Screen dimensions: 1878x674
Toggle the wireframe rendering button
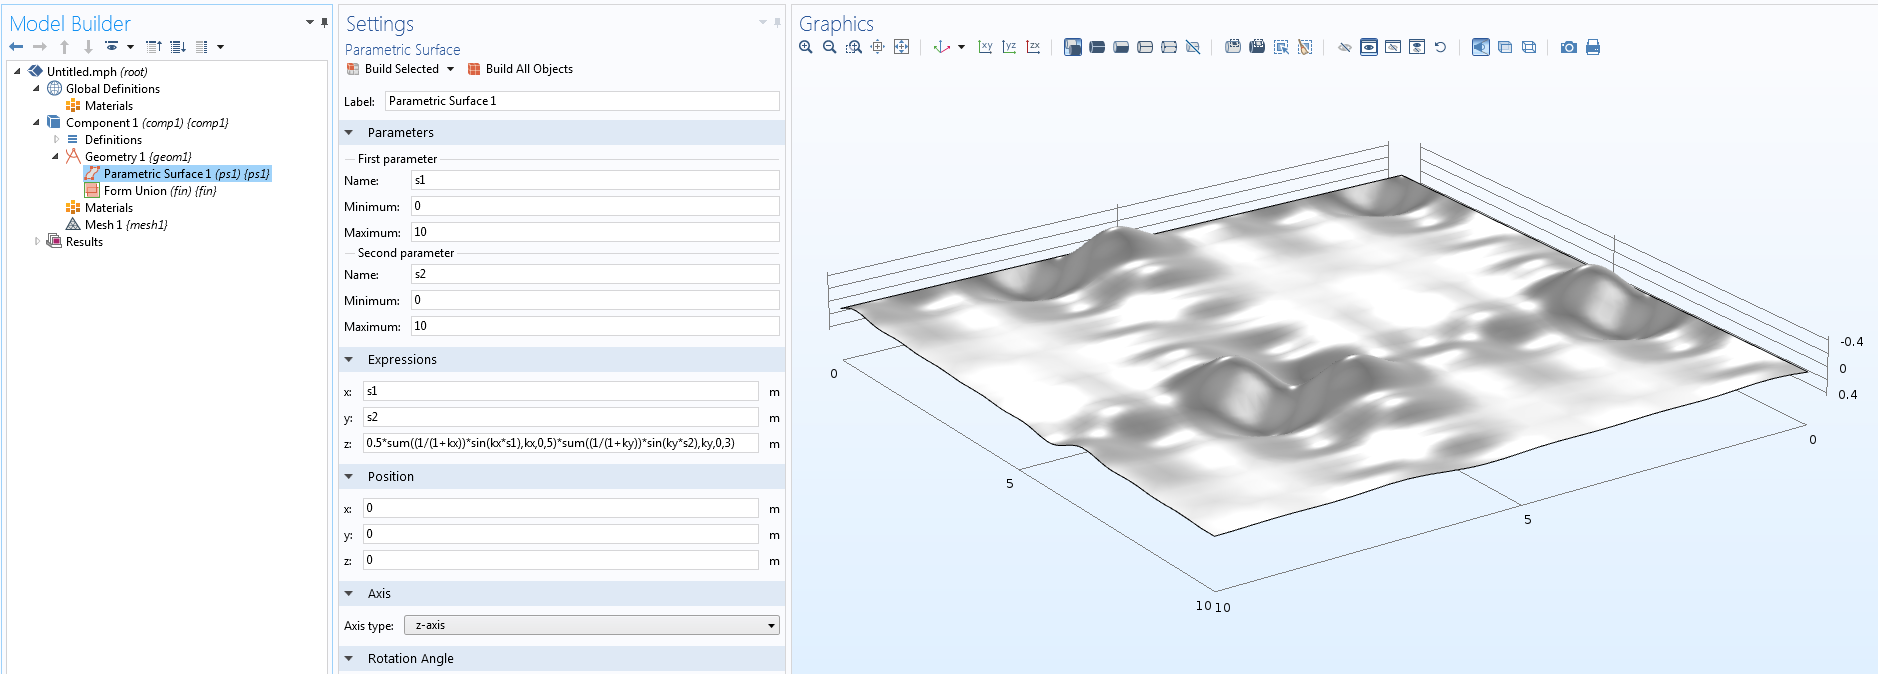(1529, 47)
